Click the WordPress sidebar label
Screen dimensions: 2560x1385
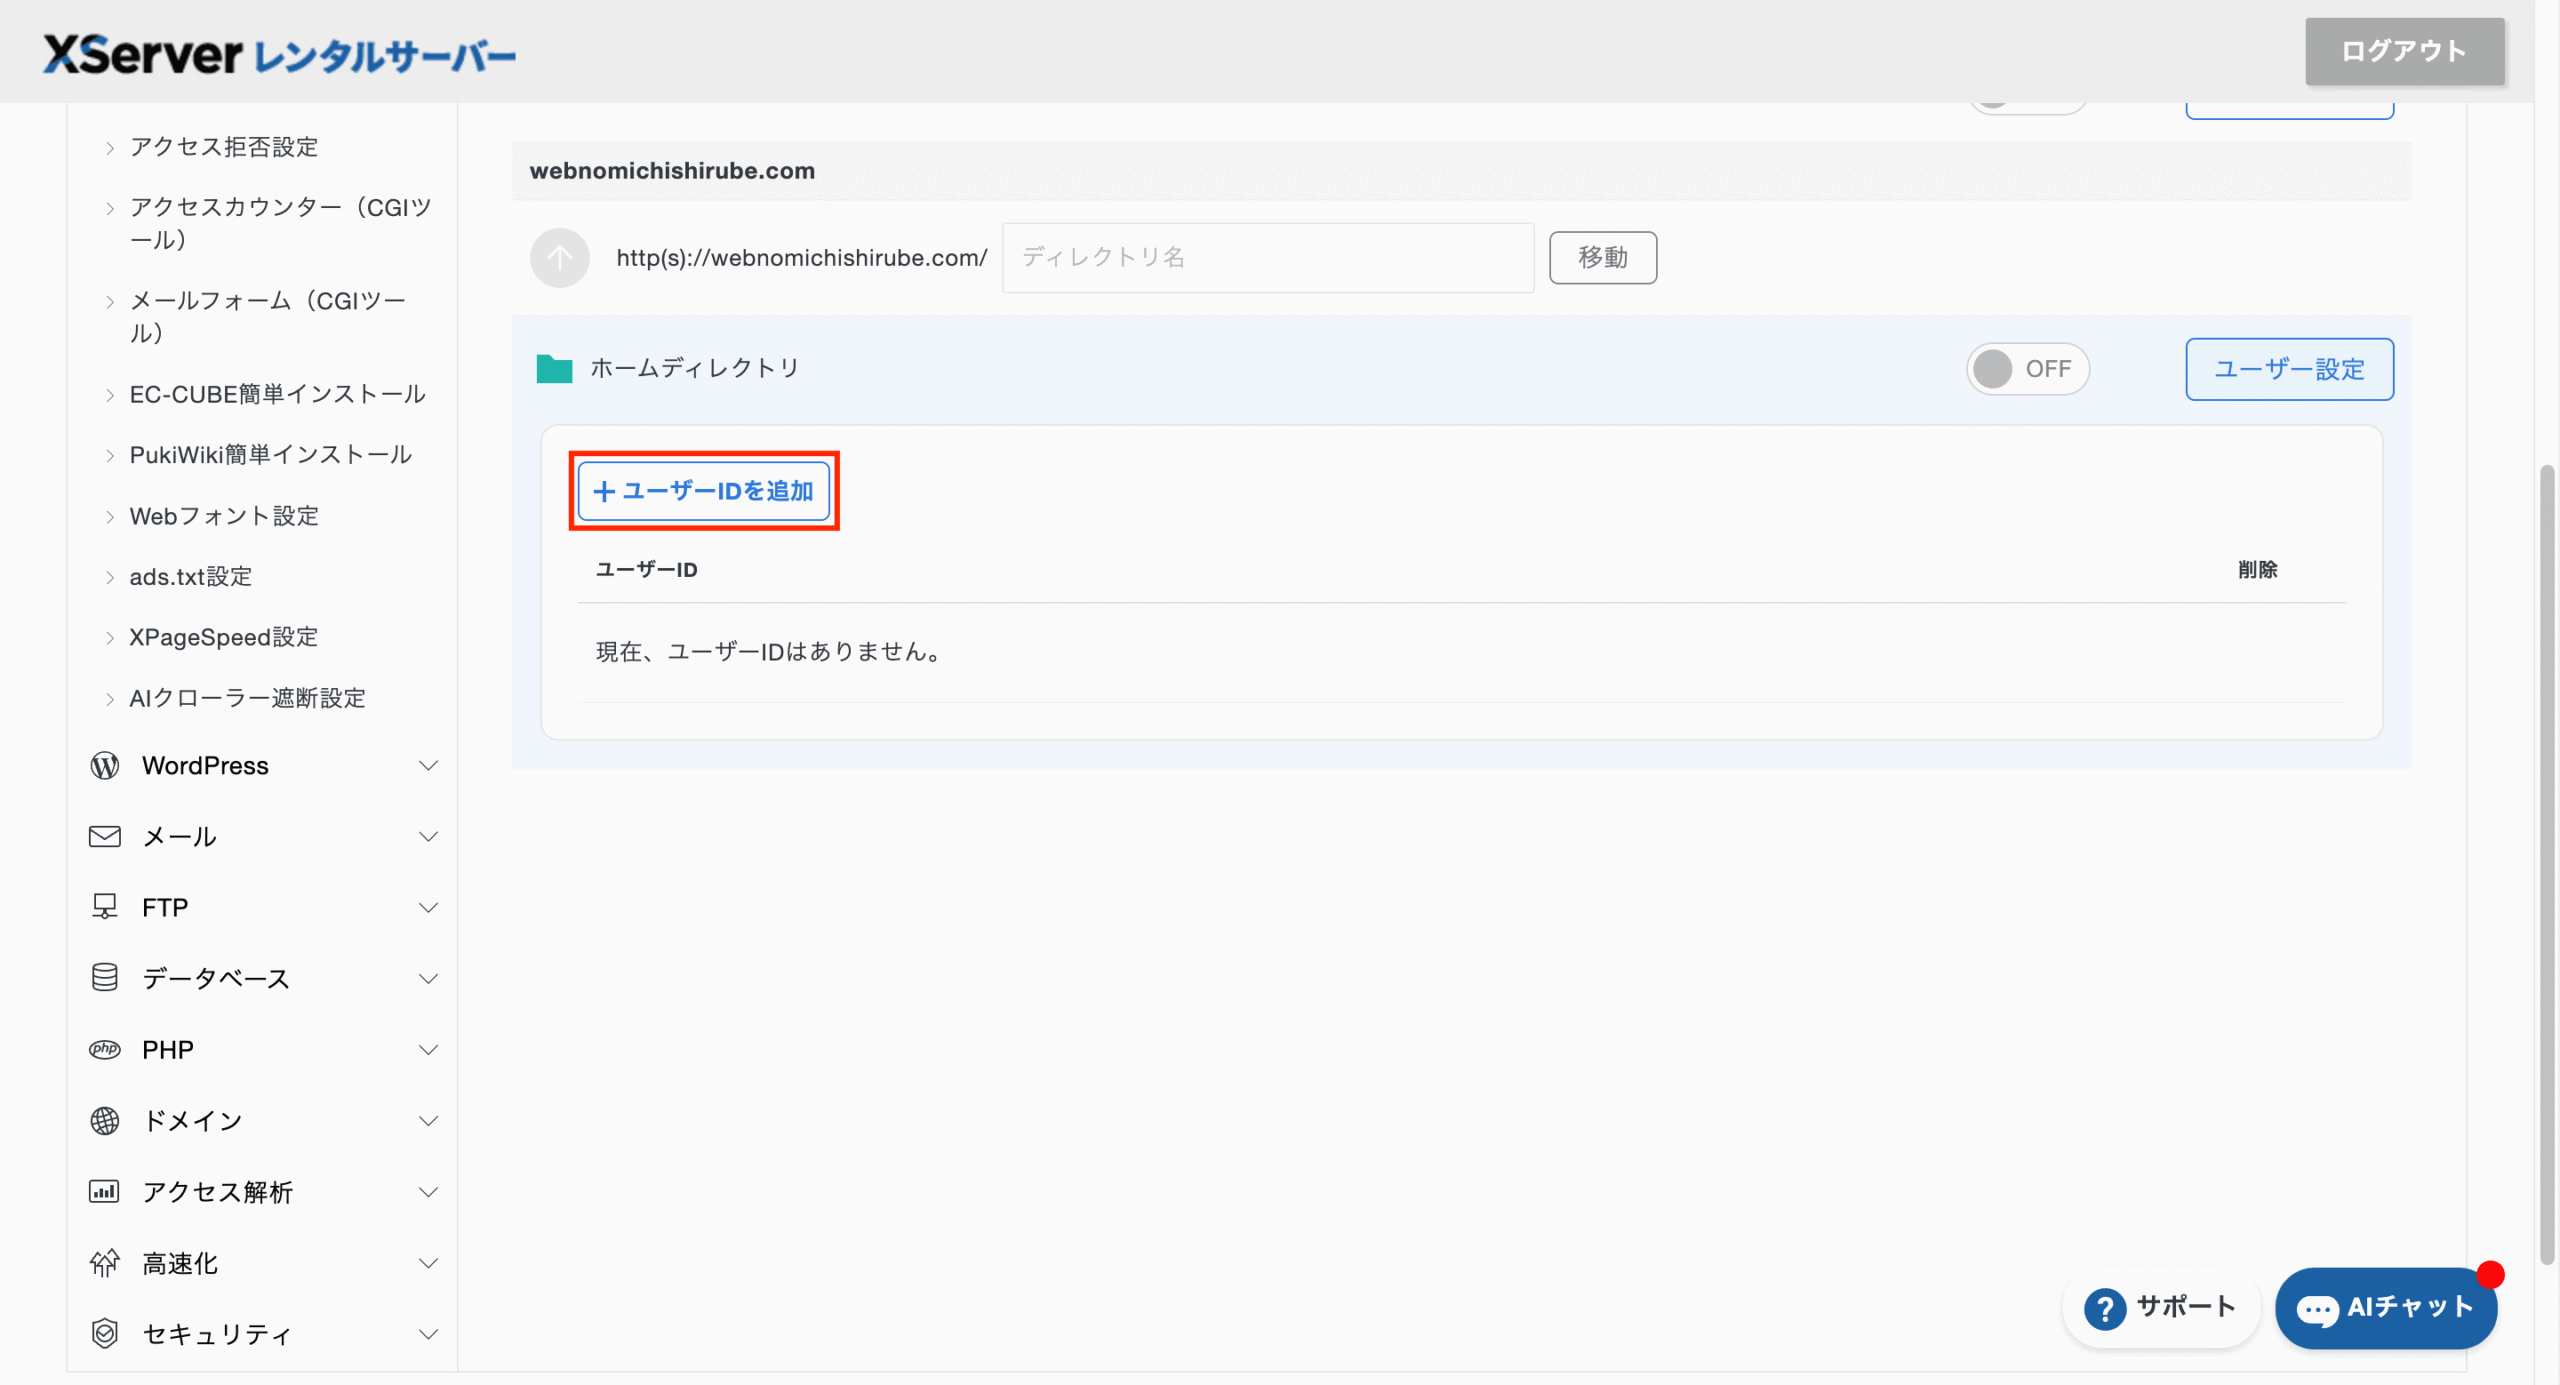(205, 766)
